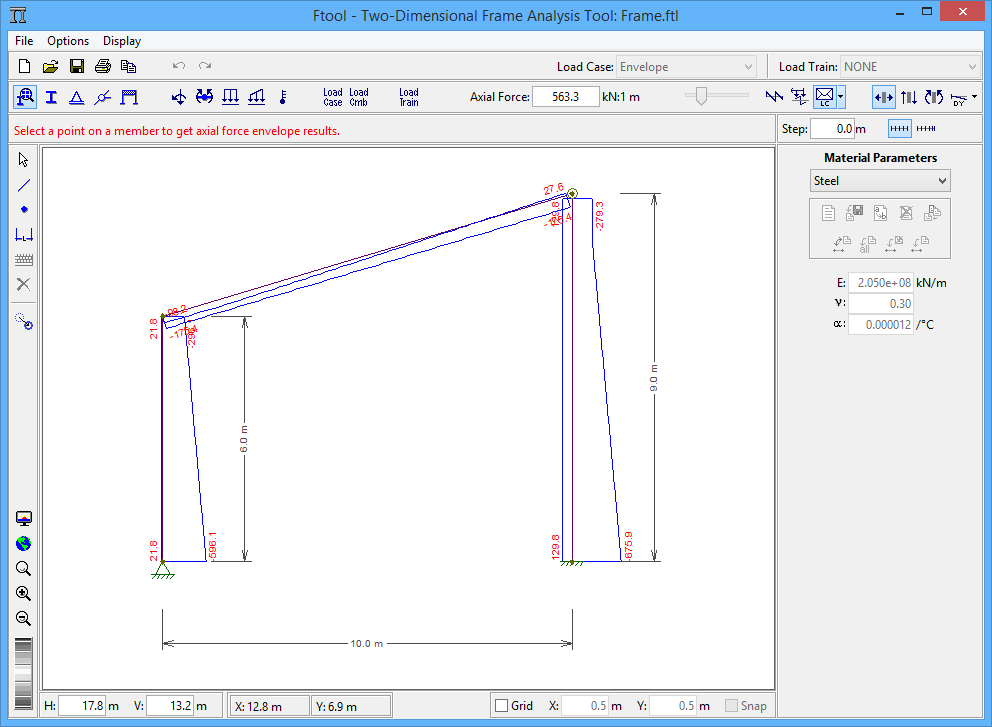
Task: Open the uniform load tool icon
Action: [230, 97]
